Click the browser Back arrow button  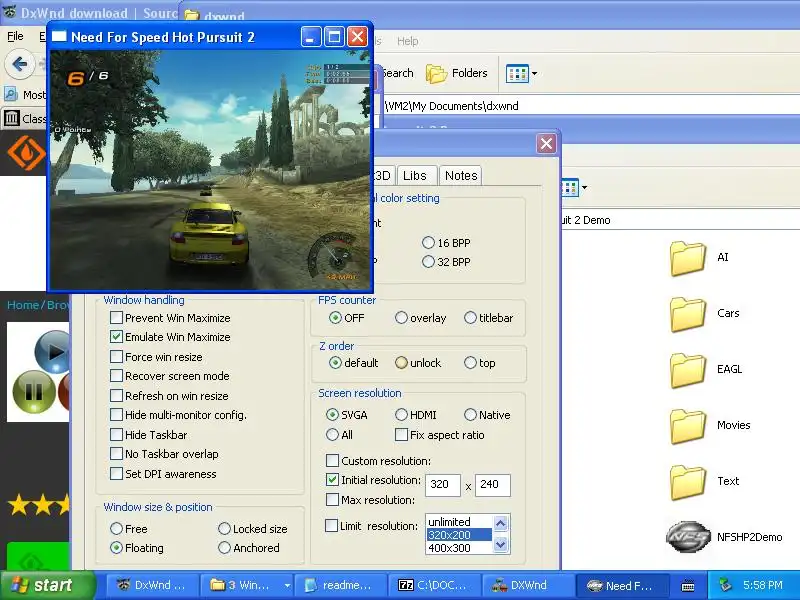point(19,64)
